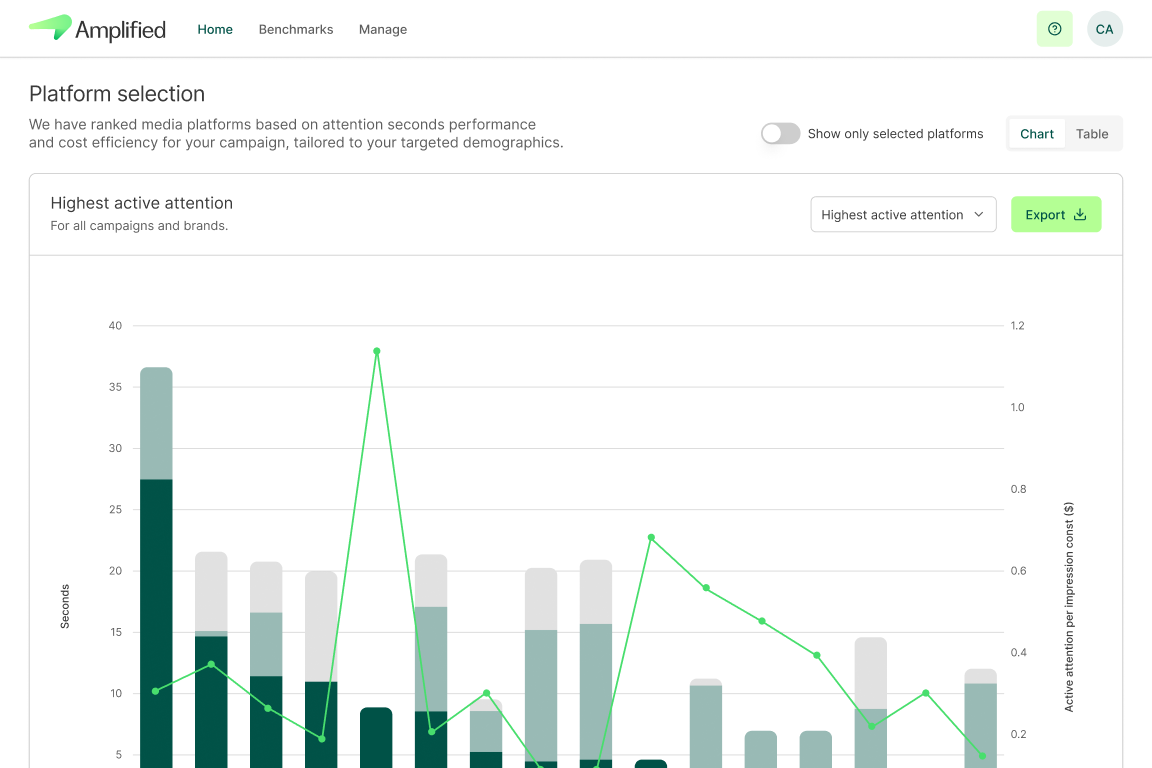Toggle Show only selected platforms switch

pyautogui.click(x=780, y=134)
